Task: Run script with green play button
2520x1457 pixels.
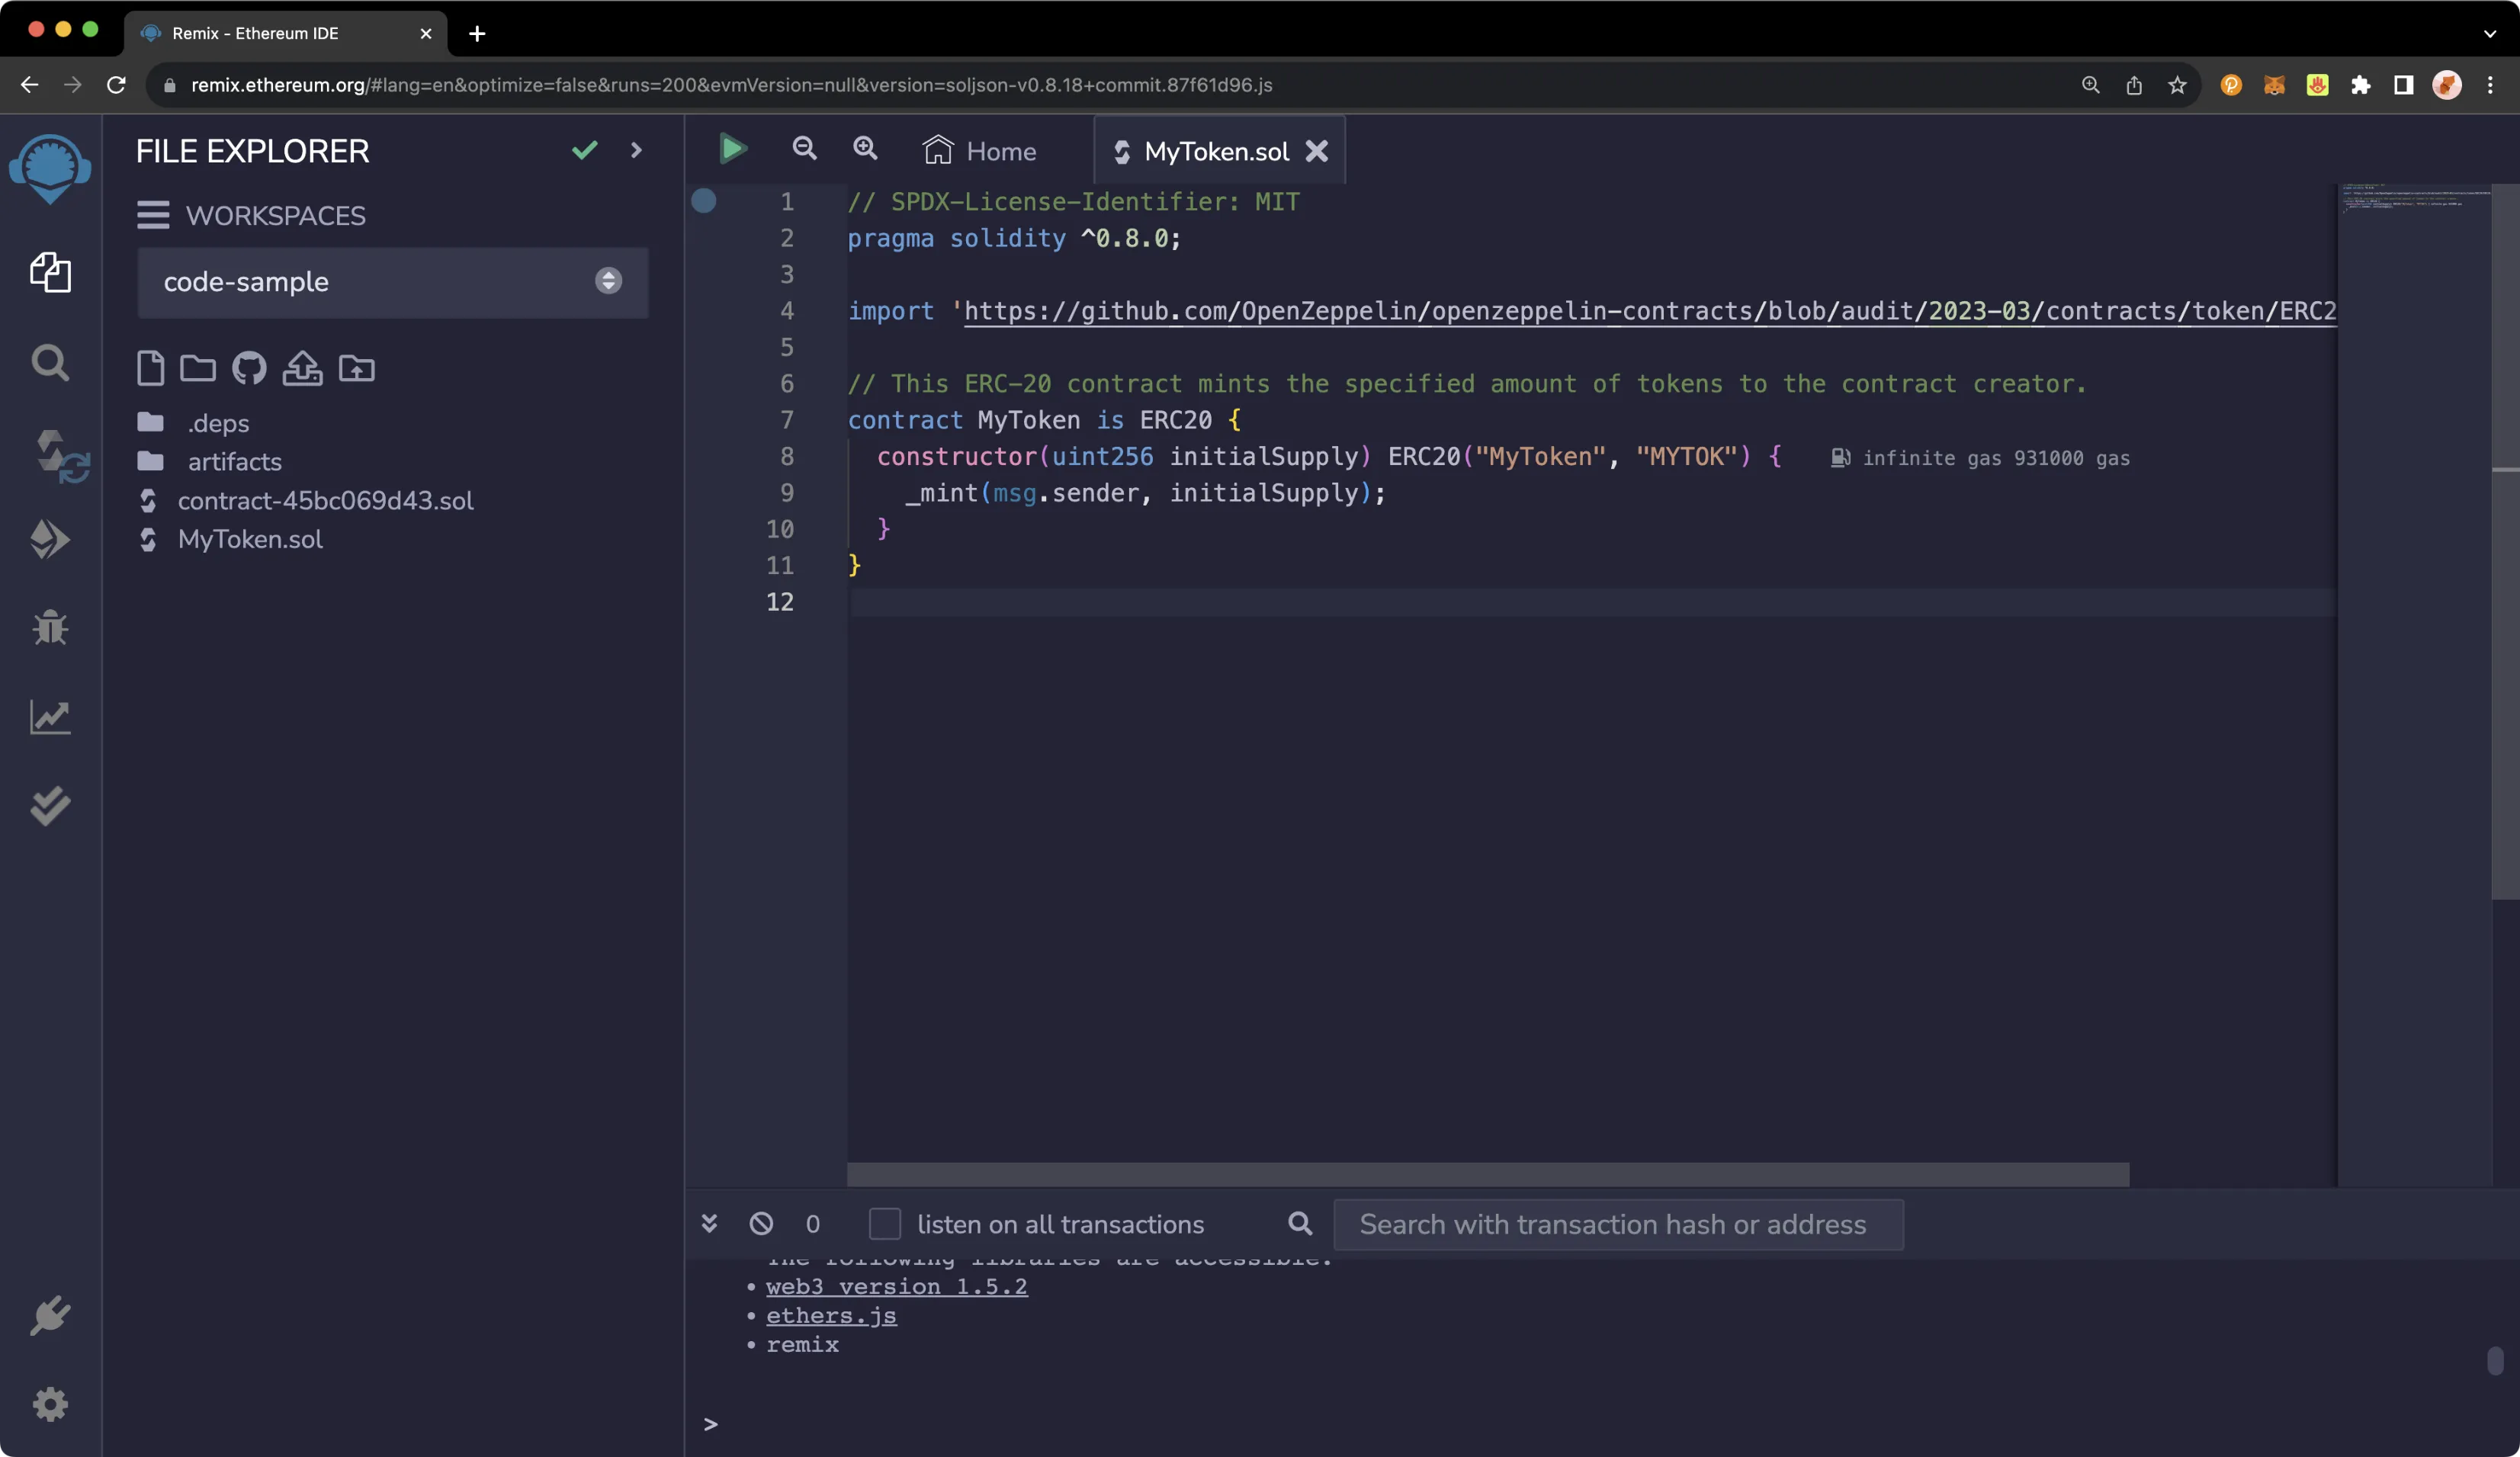Action: [x=733, y=149]
